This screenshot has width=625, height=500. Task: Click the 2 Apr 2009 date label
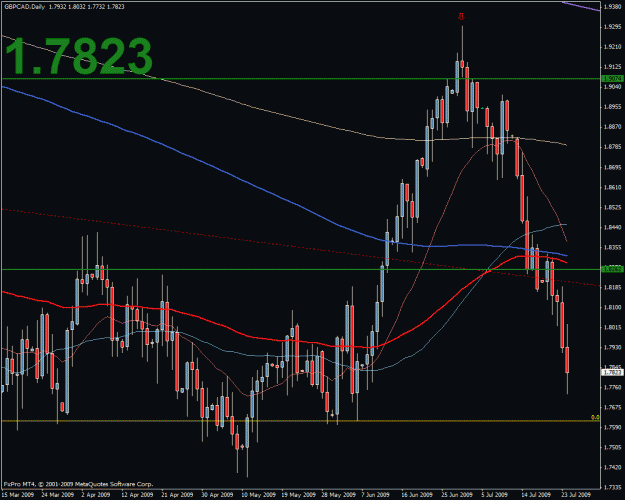tap(96, 495)
